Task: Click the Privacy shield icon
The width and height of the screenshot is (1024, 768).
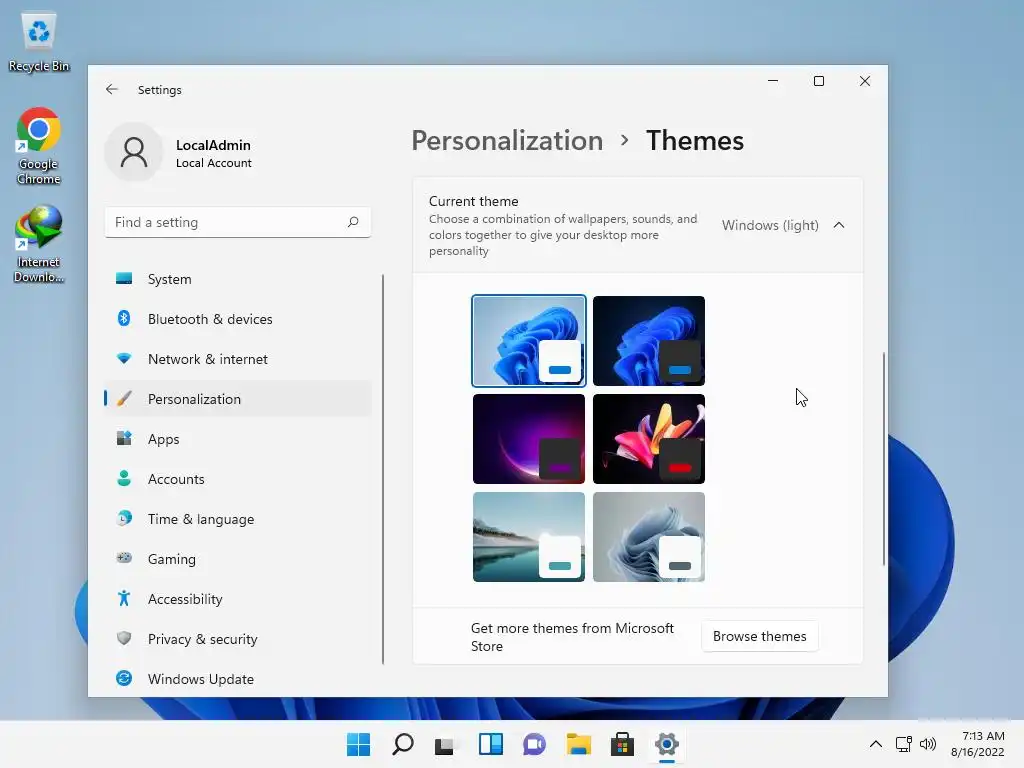Action: (x=123, y=638)
